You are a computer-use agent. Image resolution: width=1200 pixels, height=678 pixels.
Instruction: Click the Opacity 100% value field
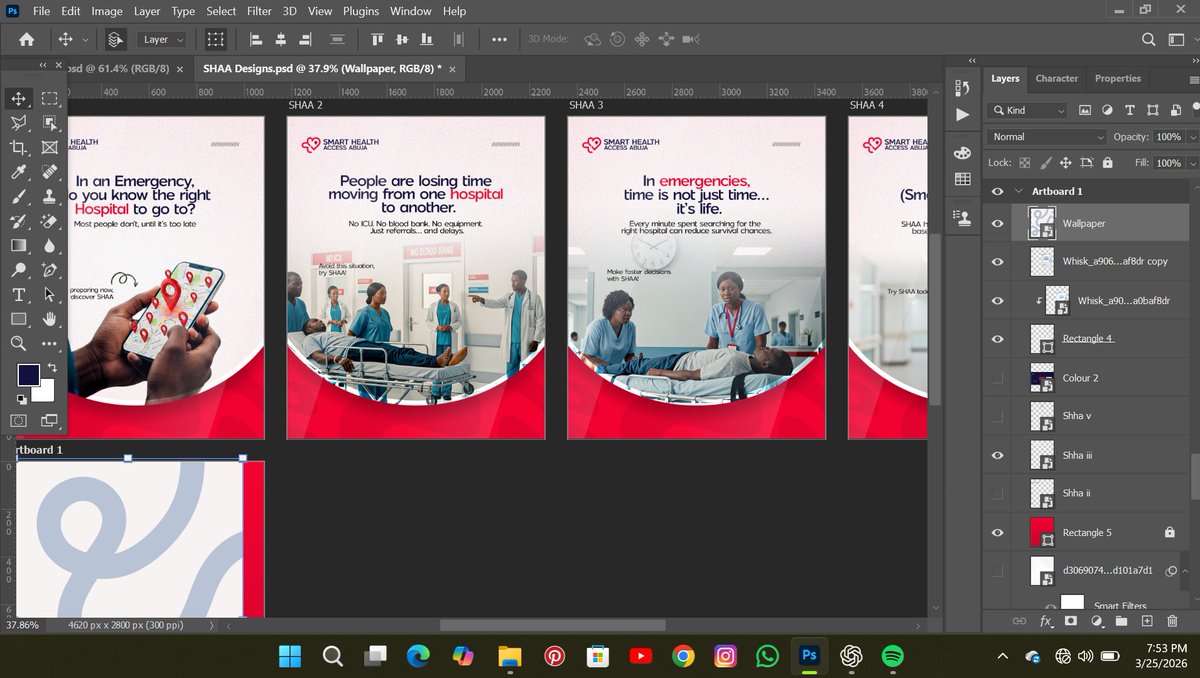point(1168,136)
